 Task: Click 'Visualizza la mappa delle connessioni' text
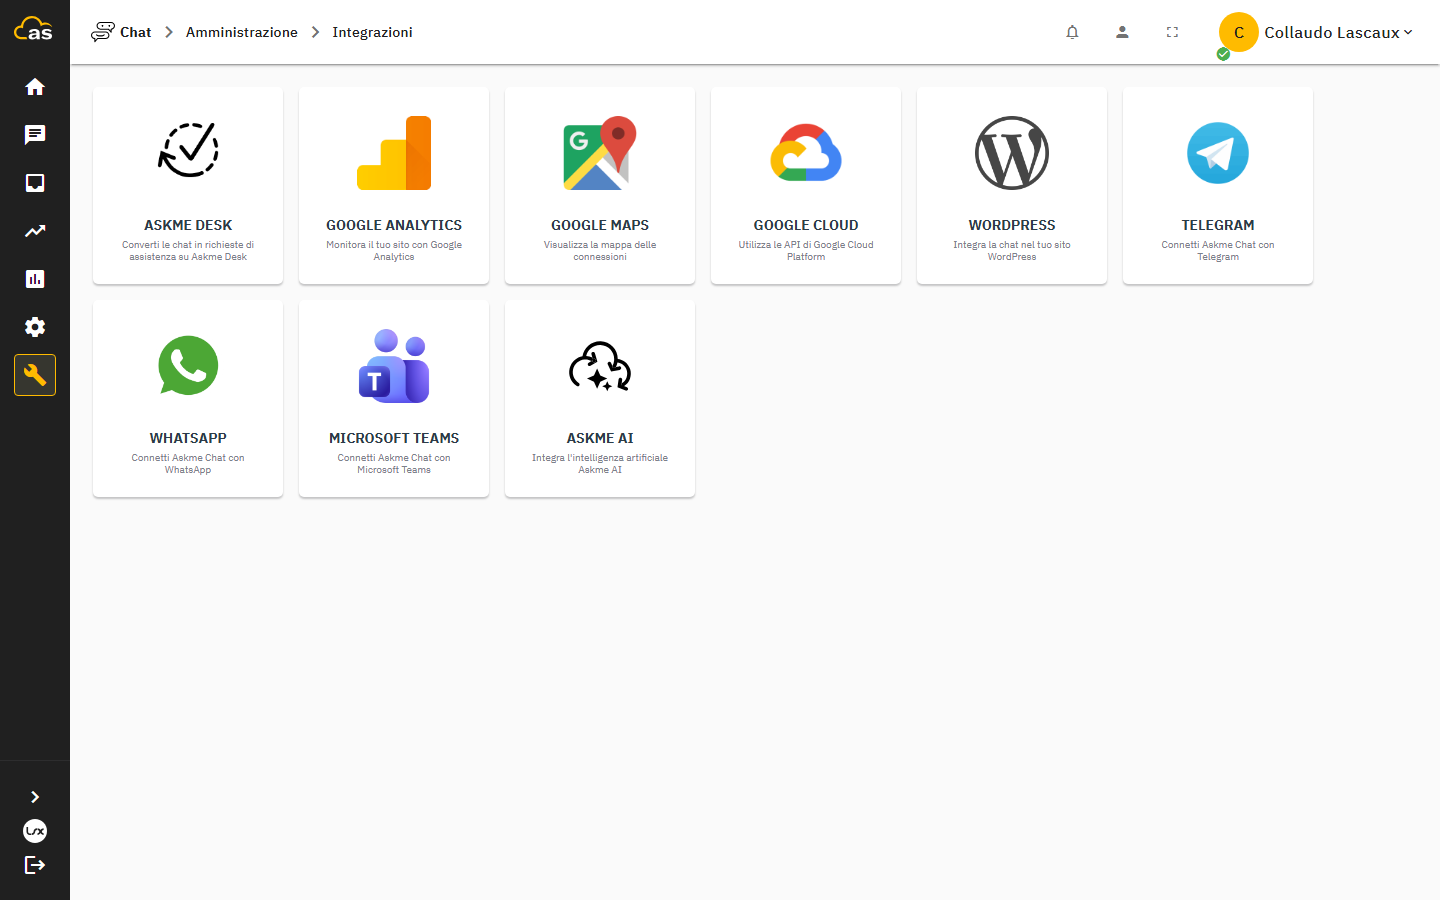click(600, 251)
